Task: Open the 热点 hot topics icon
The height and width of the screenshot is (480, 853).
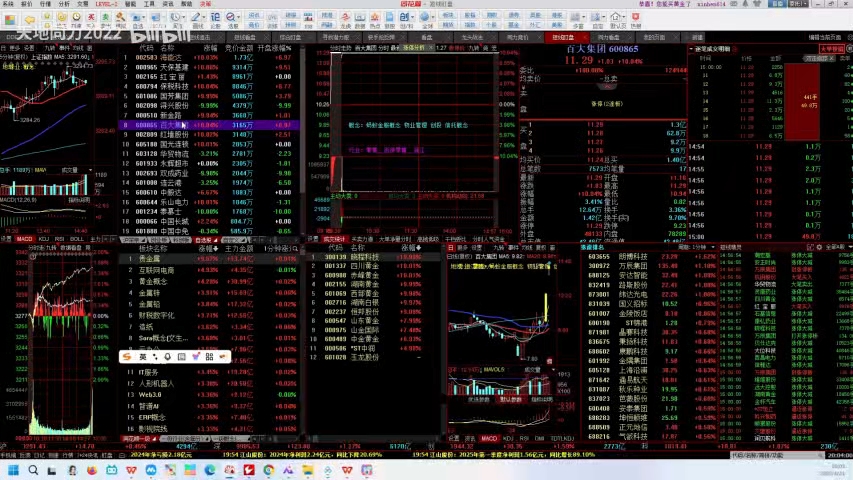Action: (x=375, y=21)
